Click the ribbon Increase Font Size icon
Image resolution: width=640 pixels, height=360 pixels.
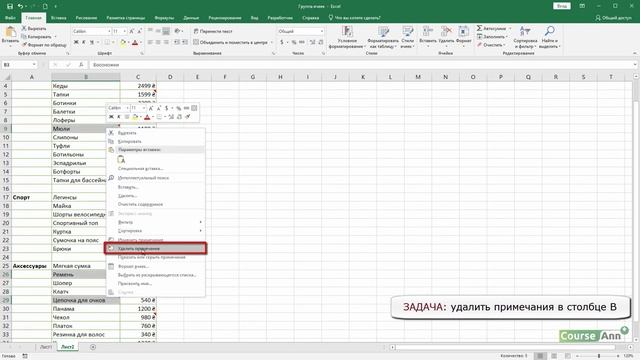click(131, 31)
